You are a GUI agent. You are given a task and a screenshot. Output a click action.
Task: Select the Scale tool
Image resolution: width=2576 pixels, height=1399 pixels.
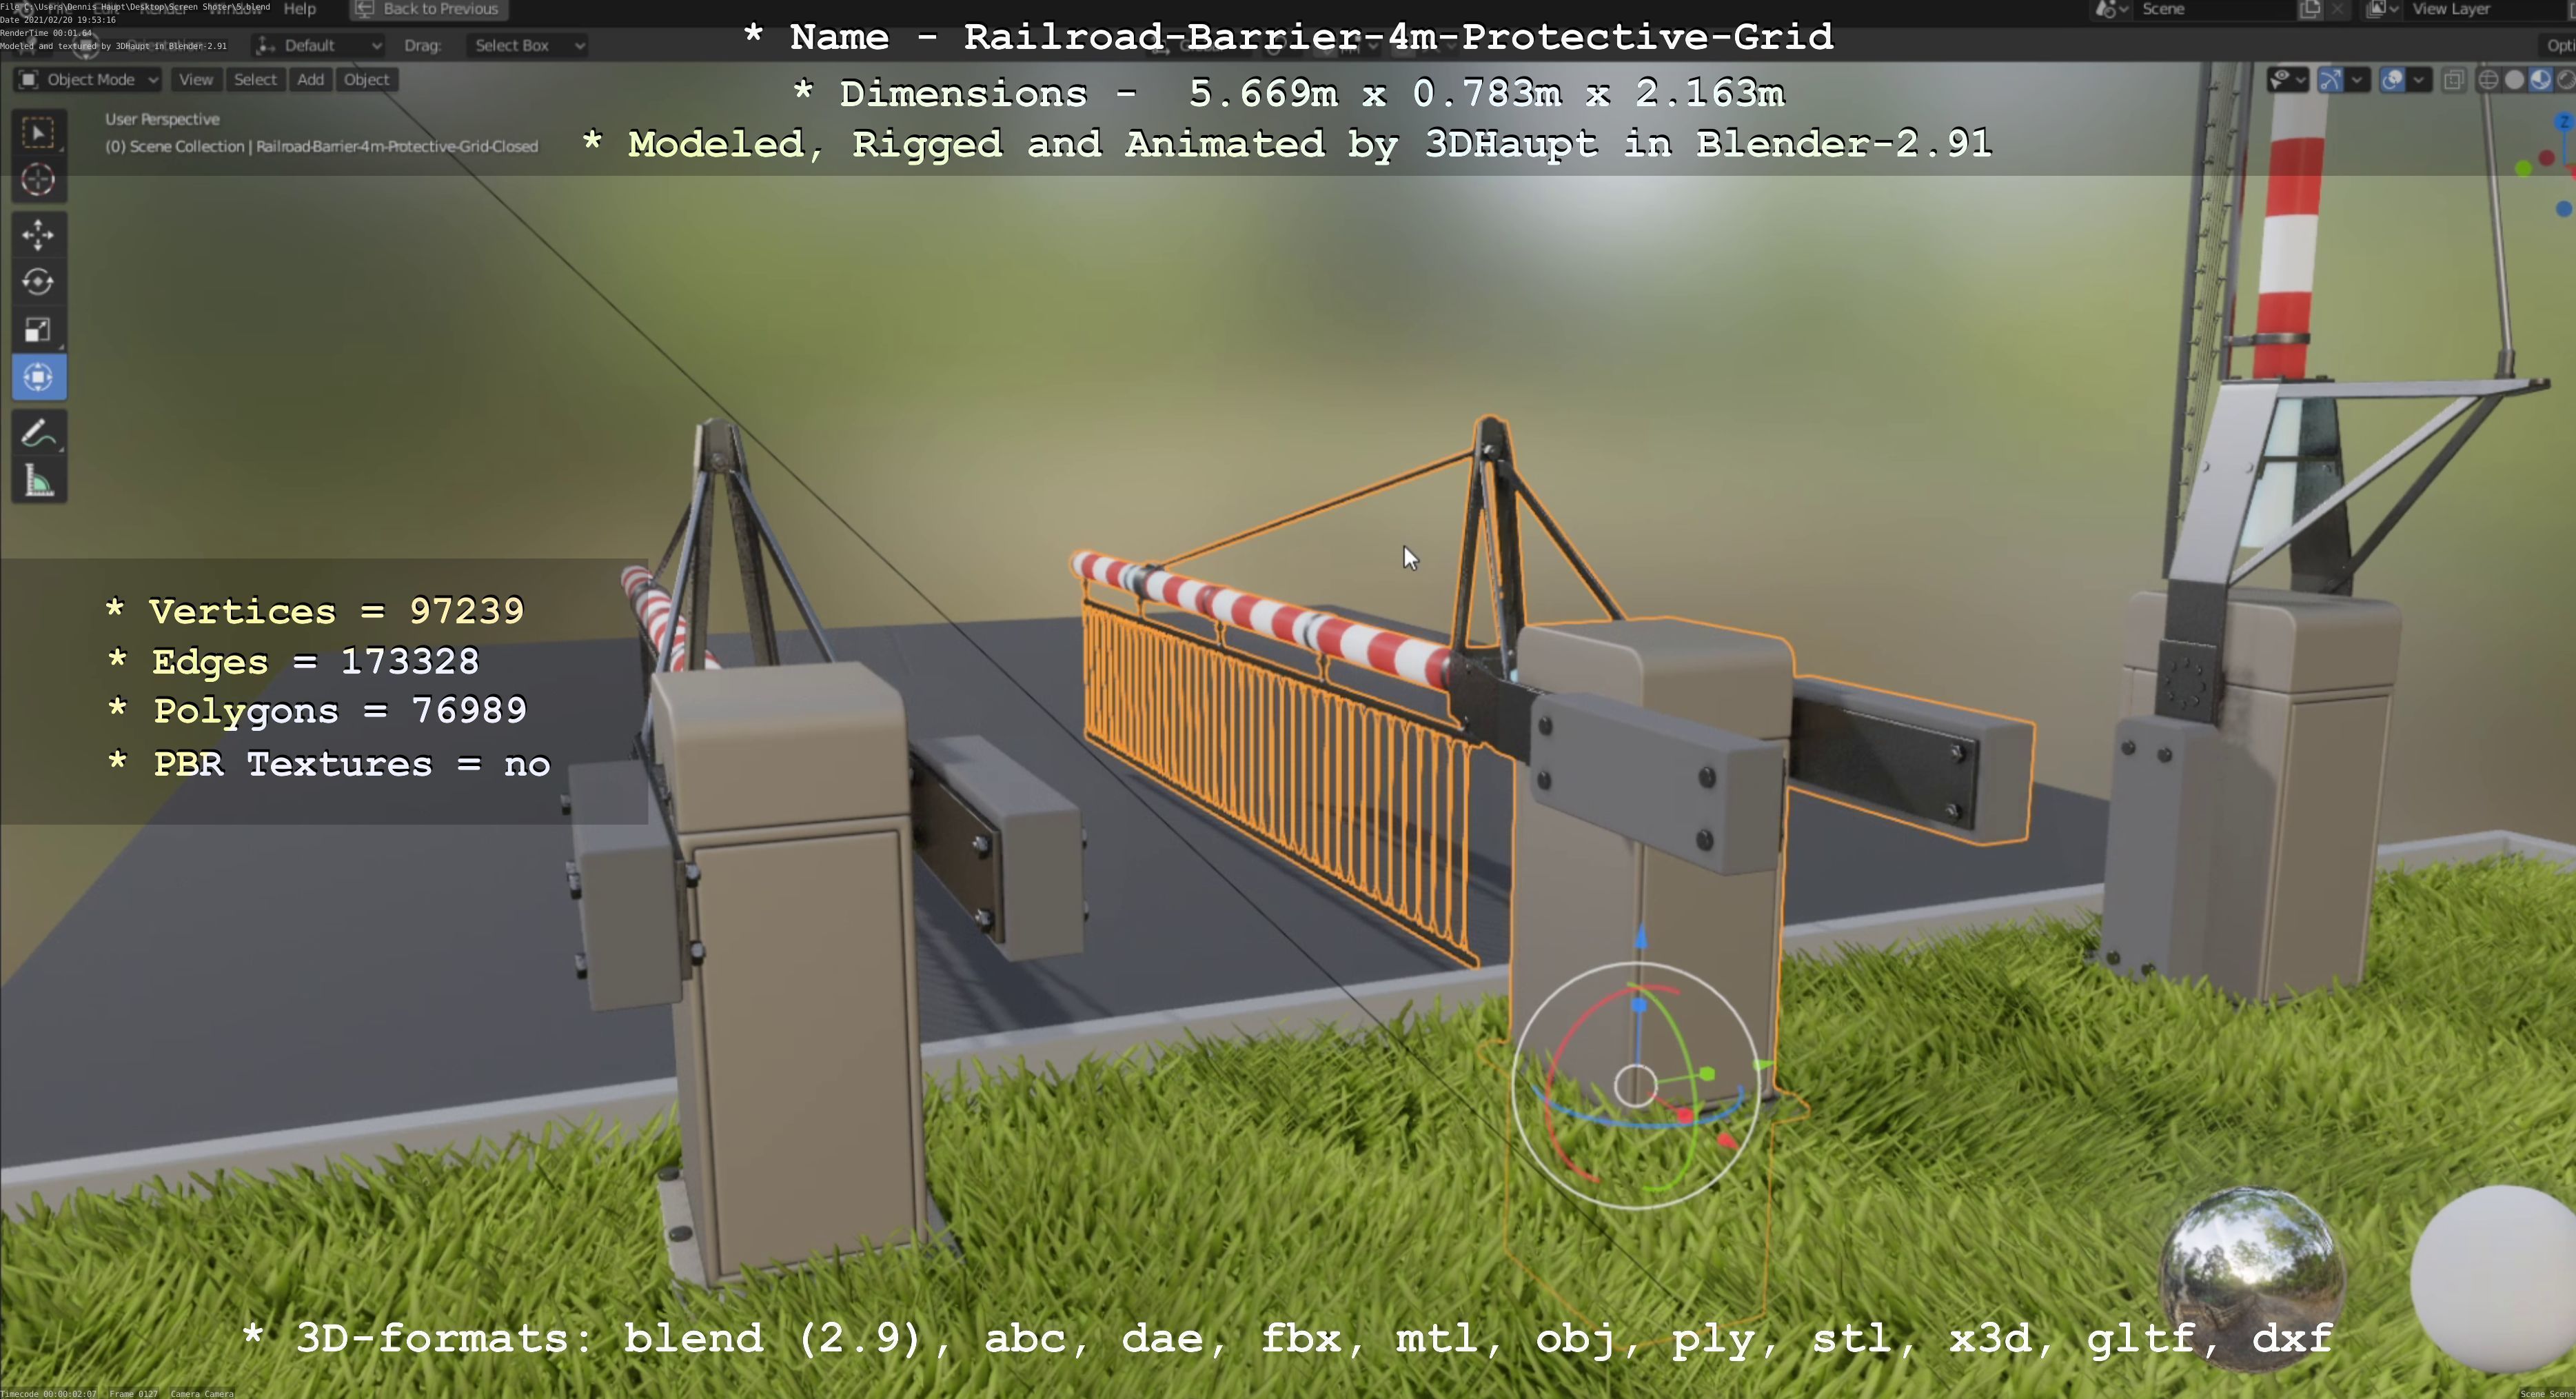(x=39, y=330)
